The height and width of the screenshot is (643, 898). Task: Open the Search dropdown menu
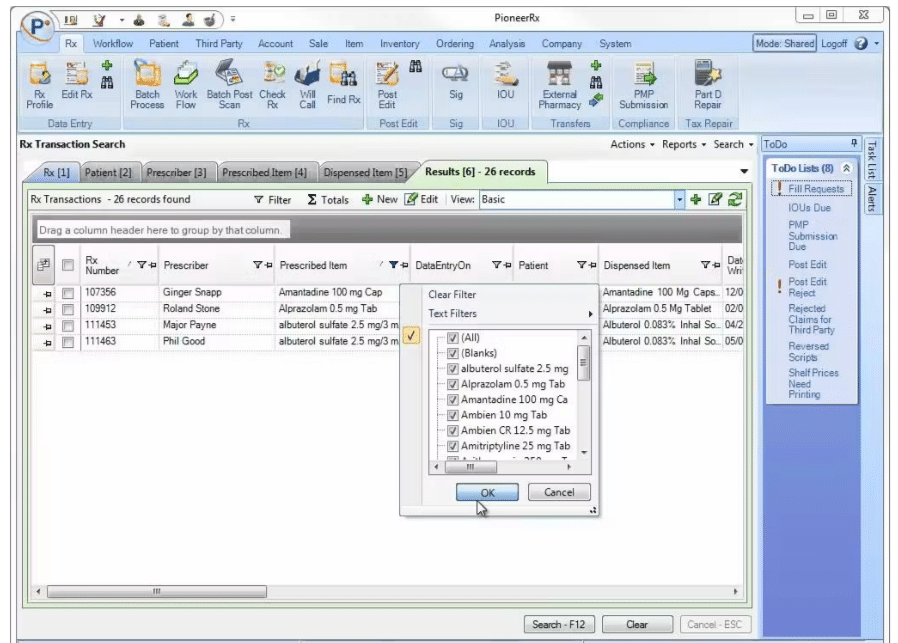click(x=733, y=144)
